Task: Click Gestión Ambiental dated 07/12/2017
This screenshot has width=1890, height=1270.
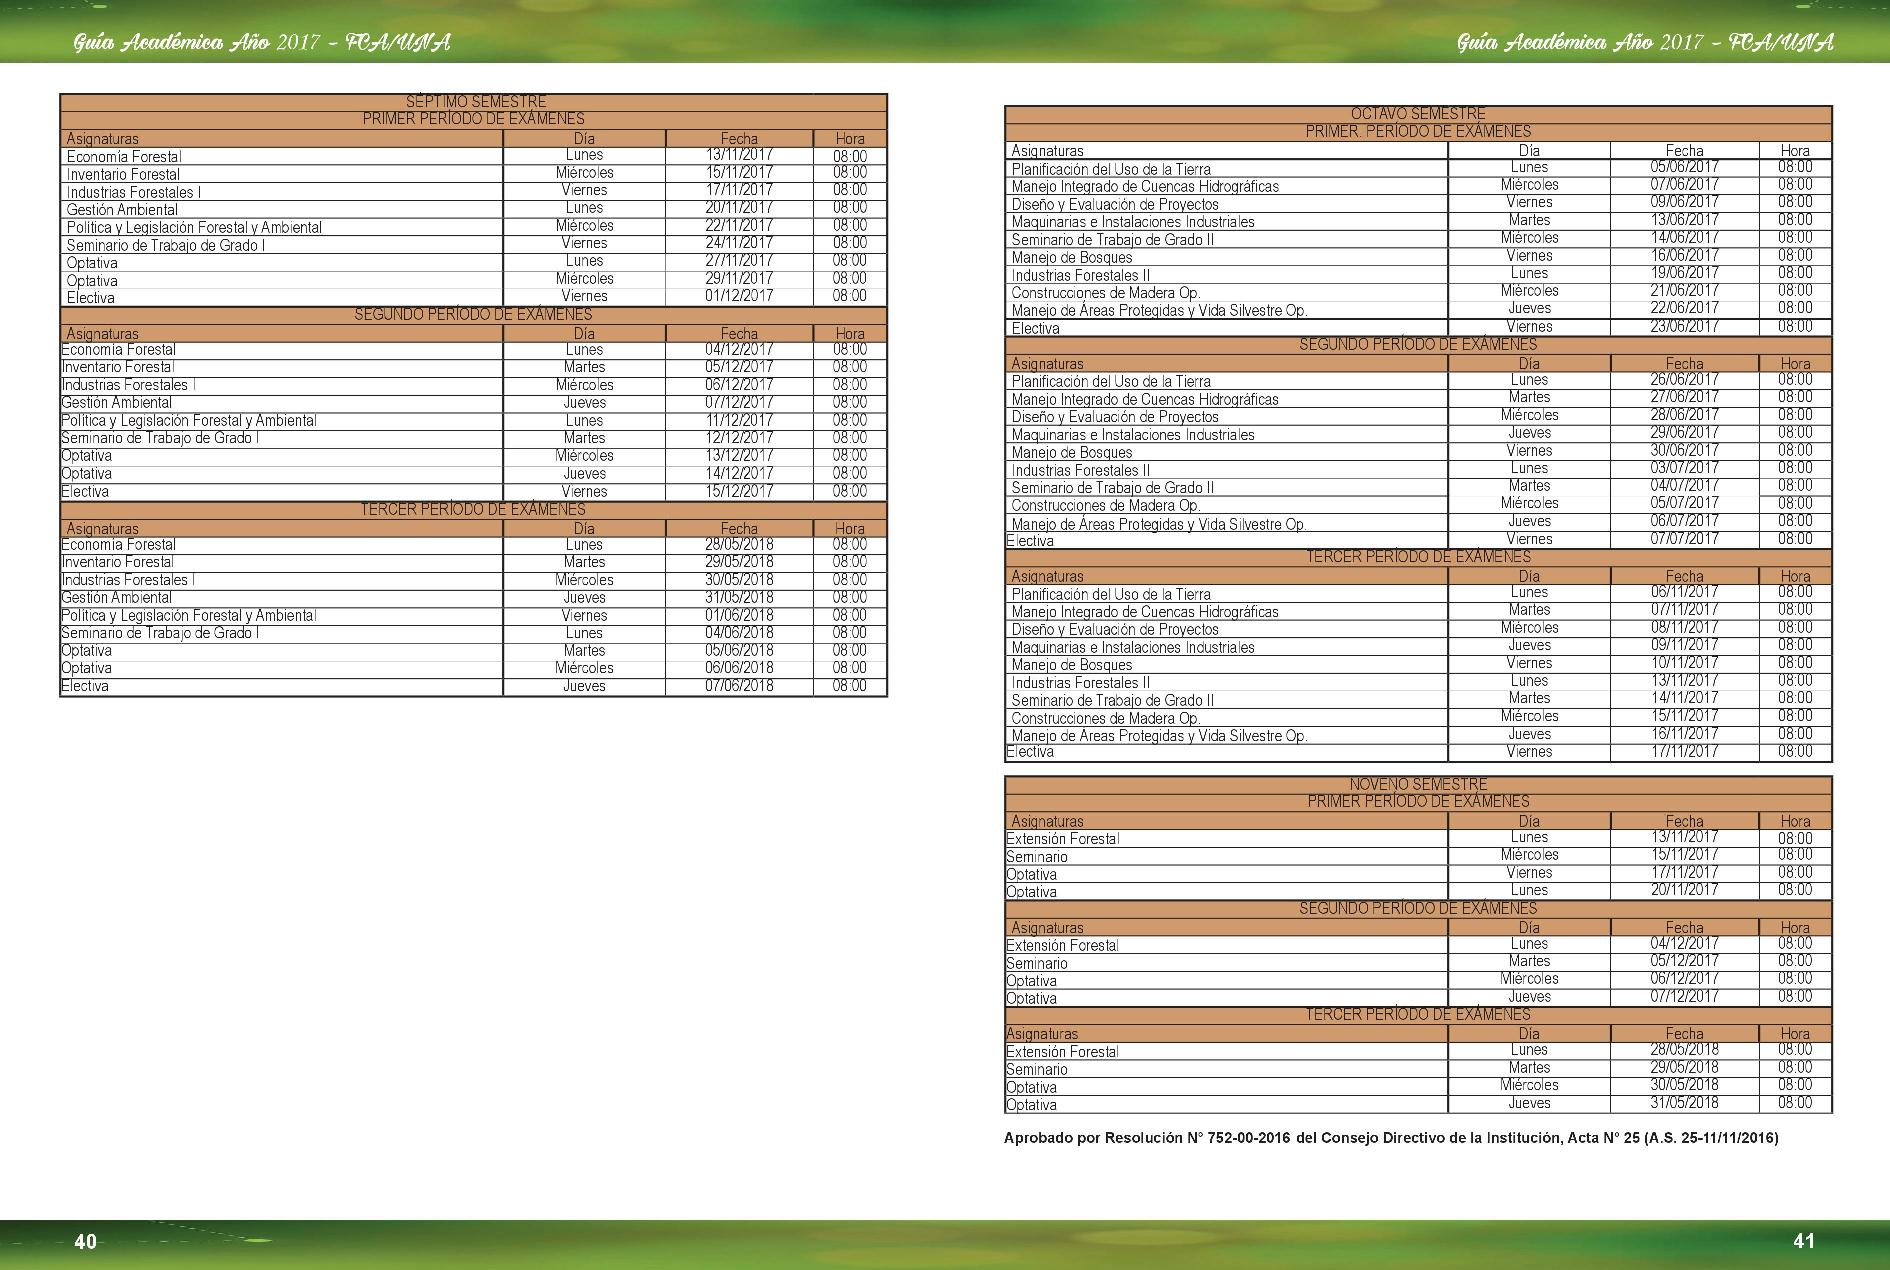Action: [116, 403]
